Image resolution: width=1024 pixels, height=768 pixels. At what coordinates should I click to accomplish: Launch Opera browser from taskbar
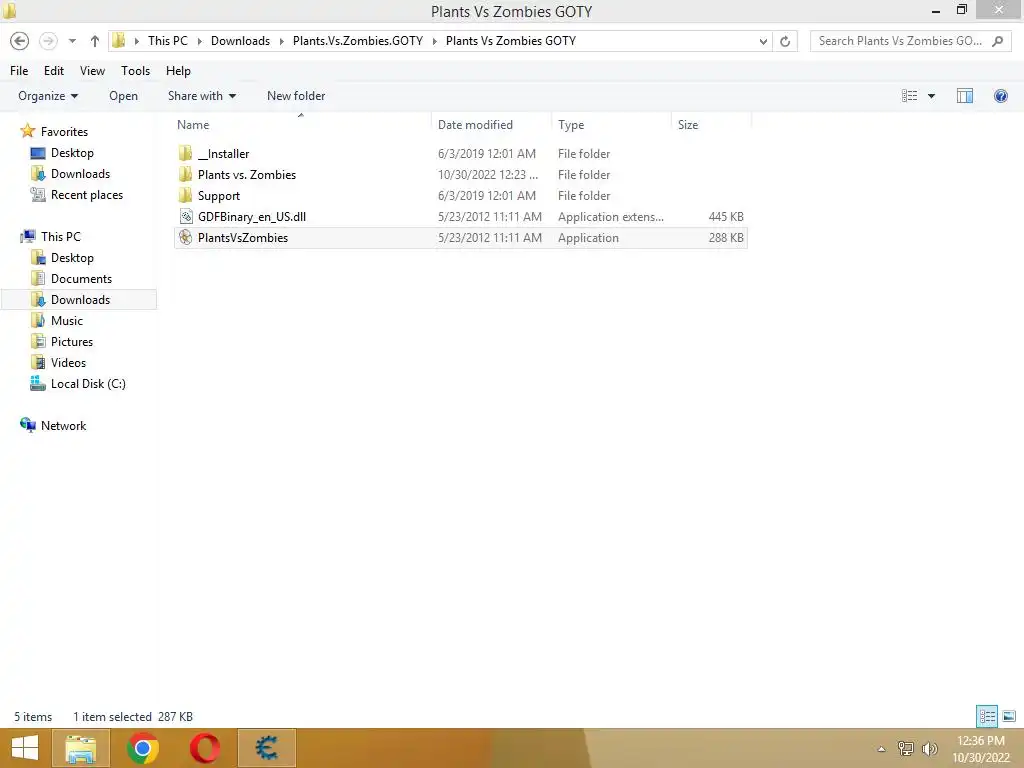tap(205, 748)
